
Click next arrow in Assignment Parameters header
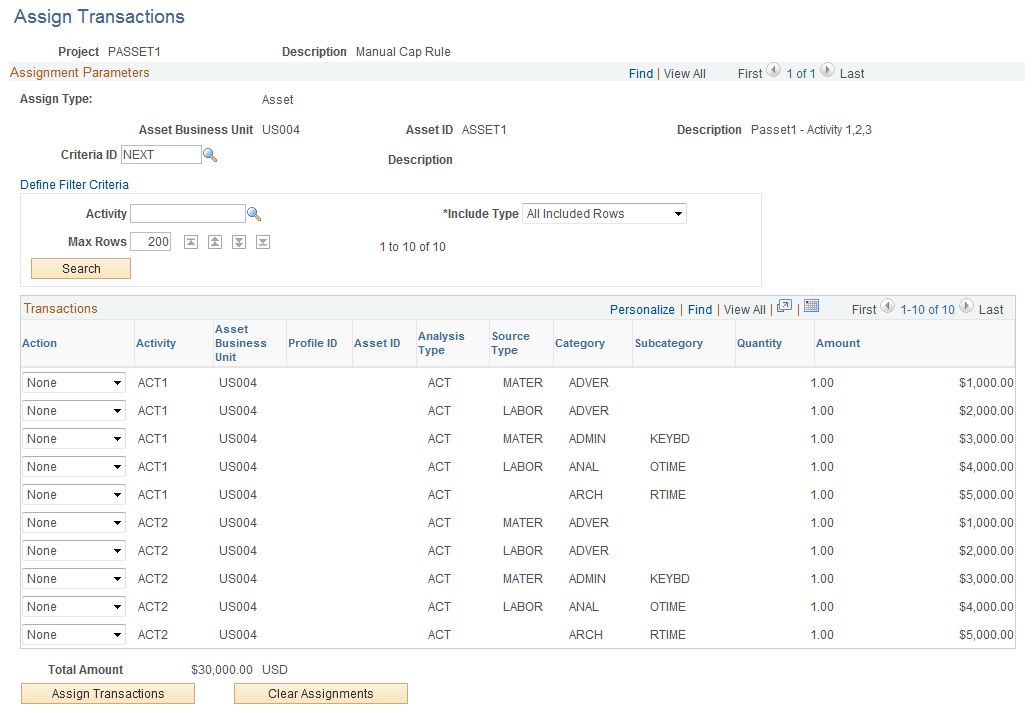[827, 71]
